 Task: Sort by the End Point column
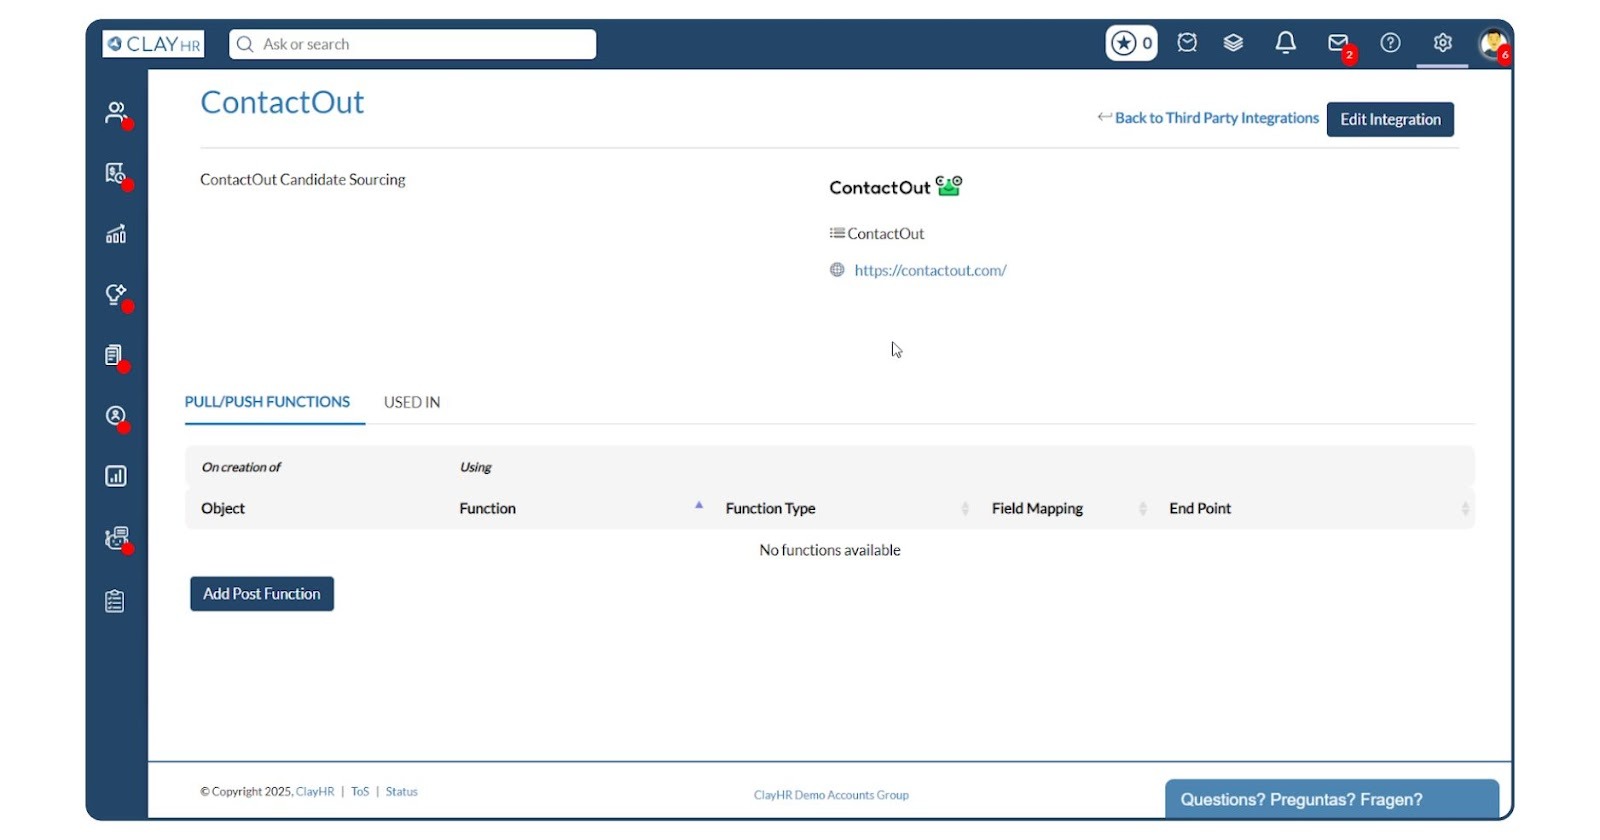tap(1318, 508)
